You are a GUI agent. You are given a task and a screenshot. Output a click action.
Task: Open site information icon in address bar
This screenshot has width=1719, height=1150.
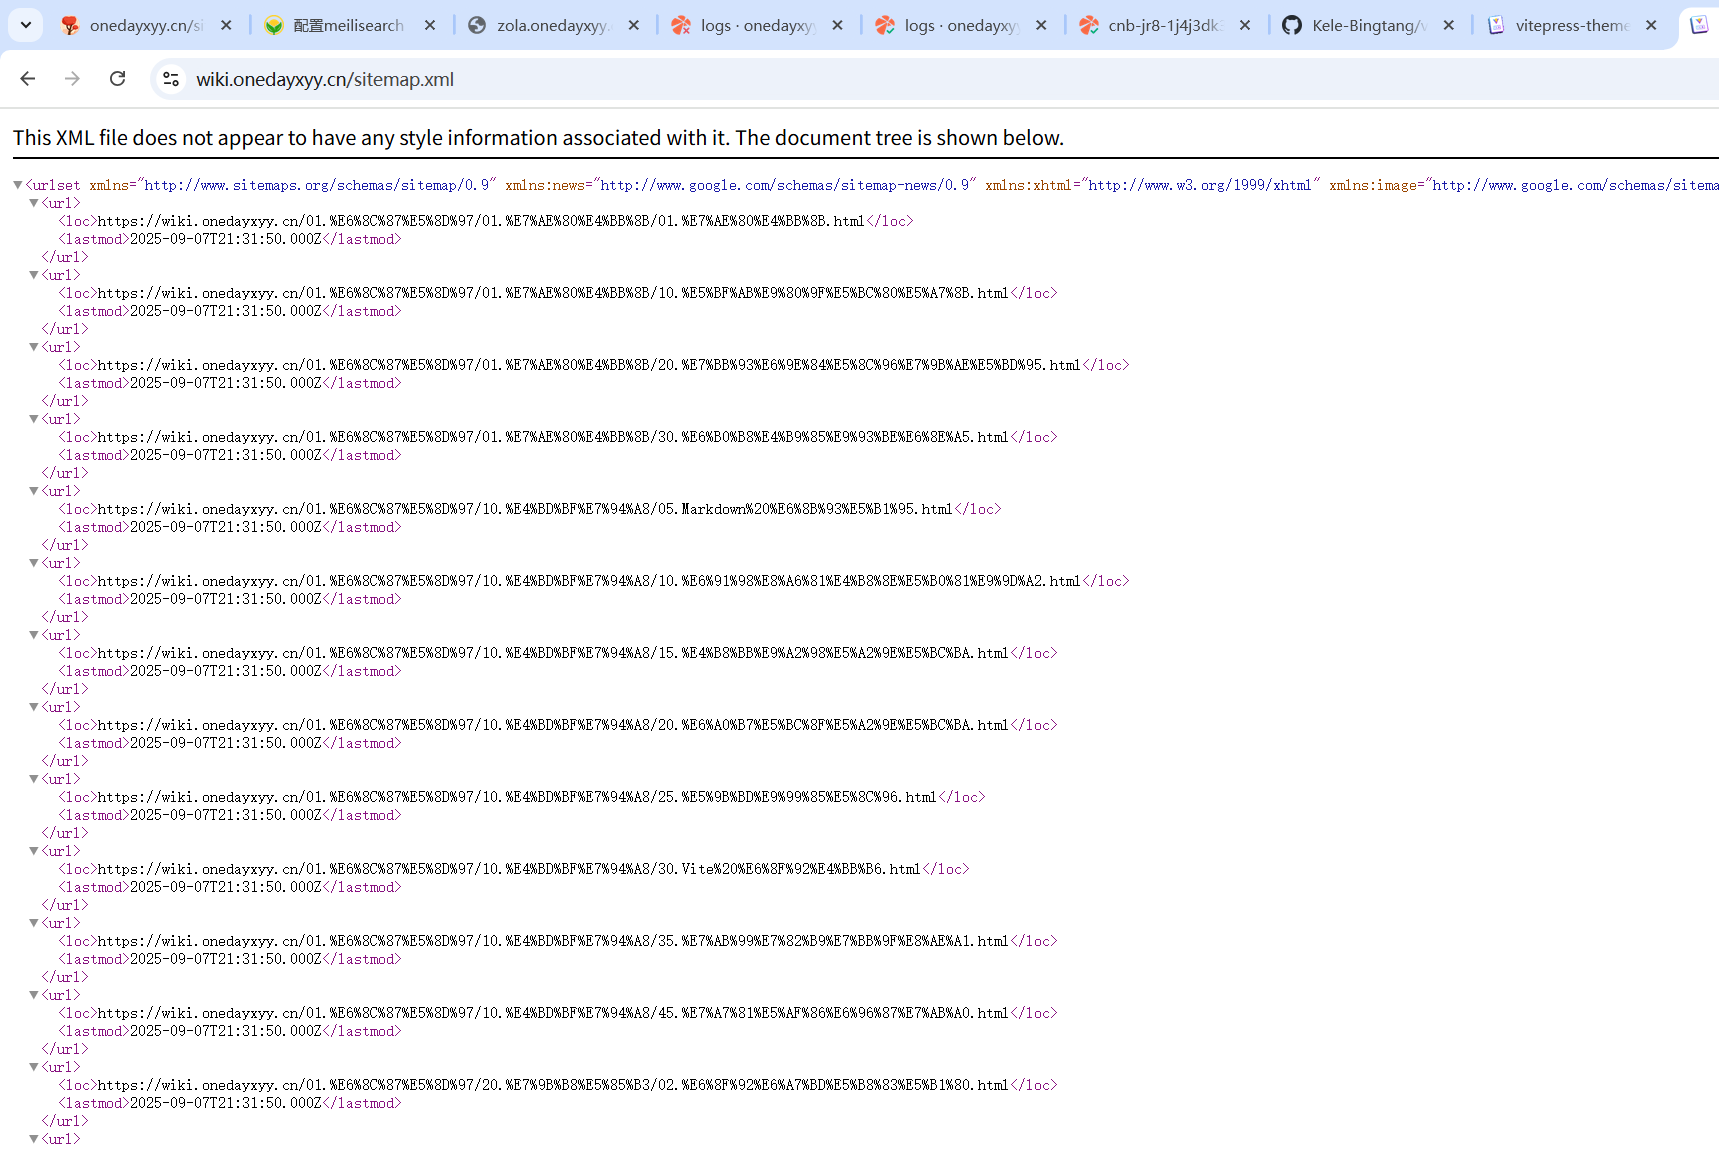click(x=171, y=79)
